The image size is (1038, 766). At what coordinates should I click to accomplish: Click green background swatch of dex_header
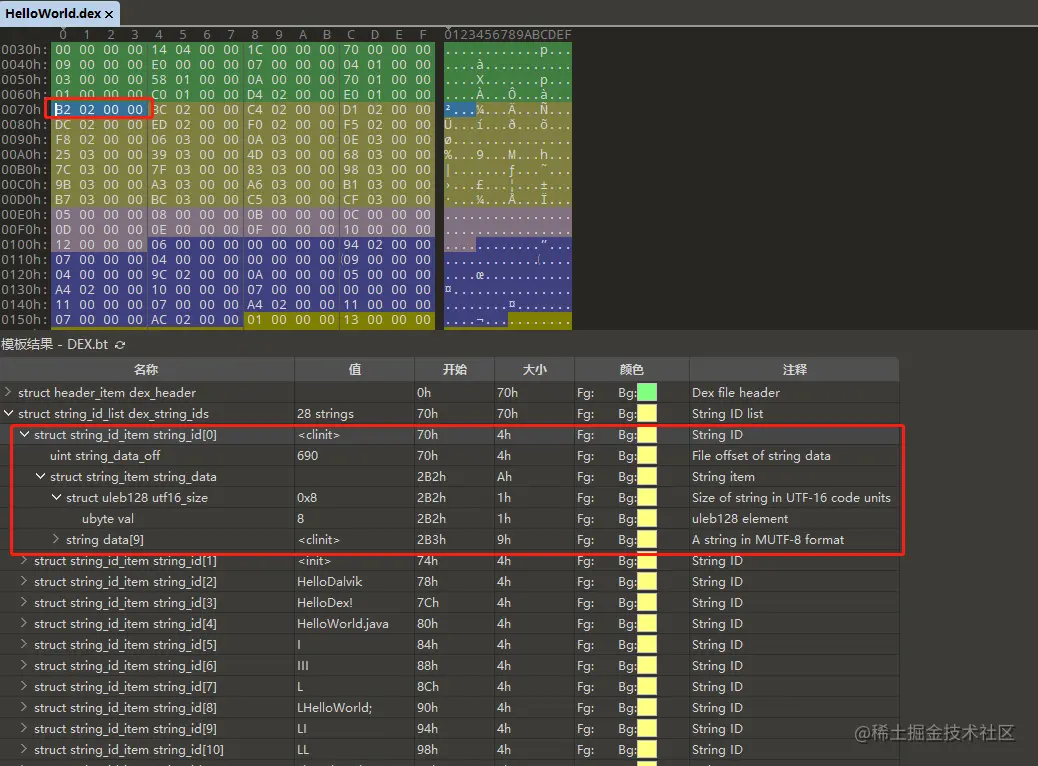coord(647,393)
